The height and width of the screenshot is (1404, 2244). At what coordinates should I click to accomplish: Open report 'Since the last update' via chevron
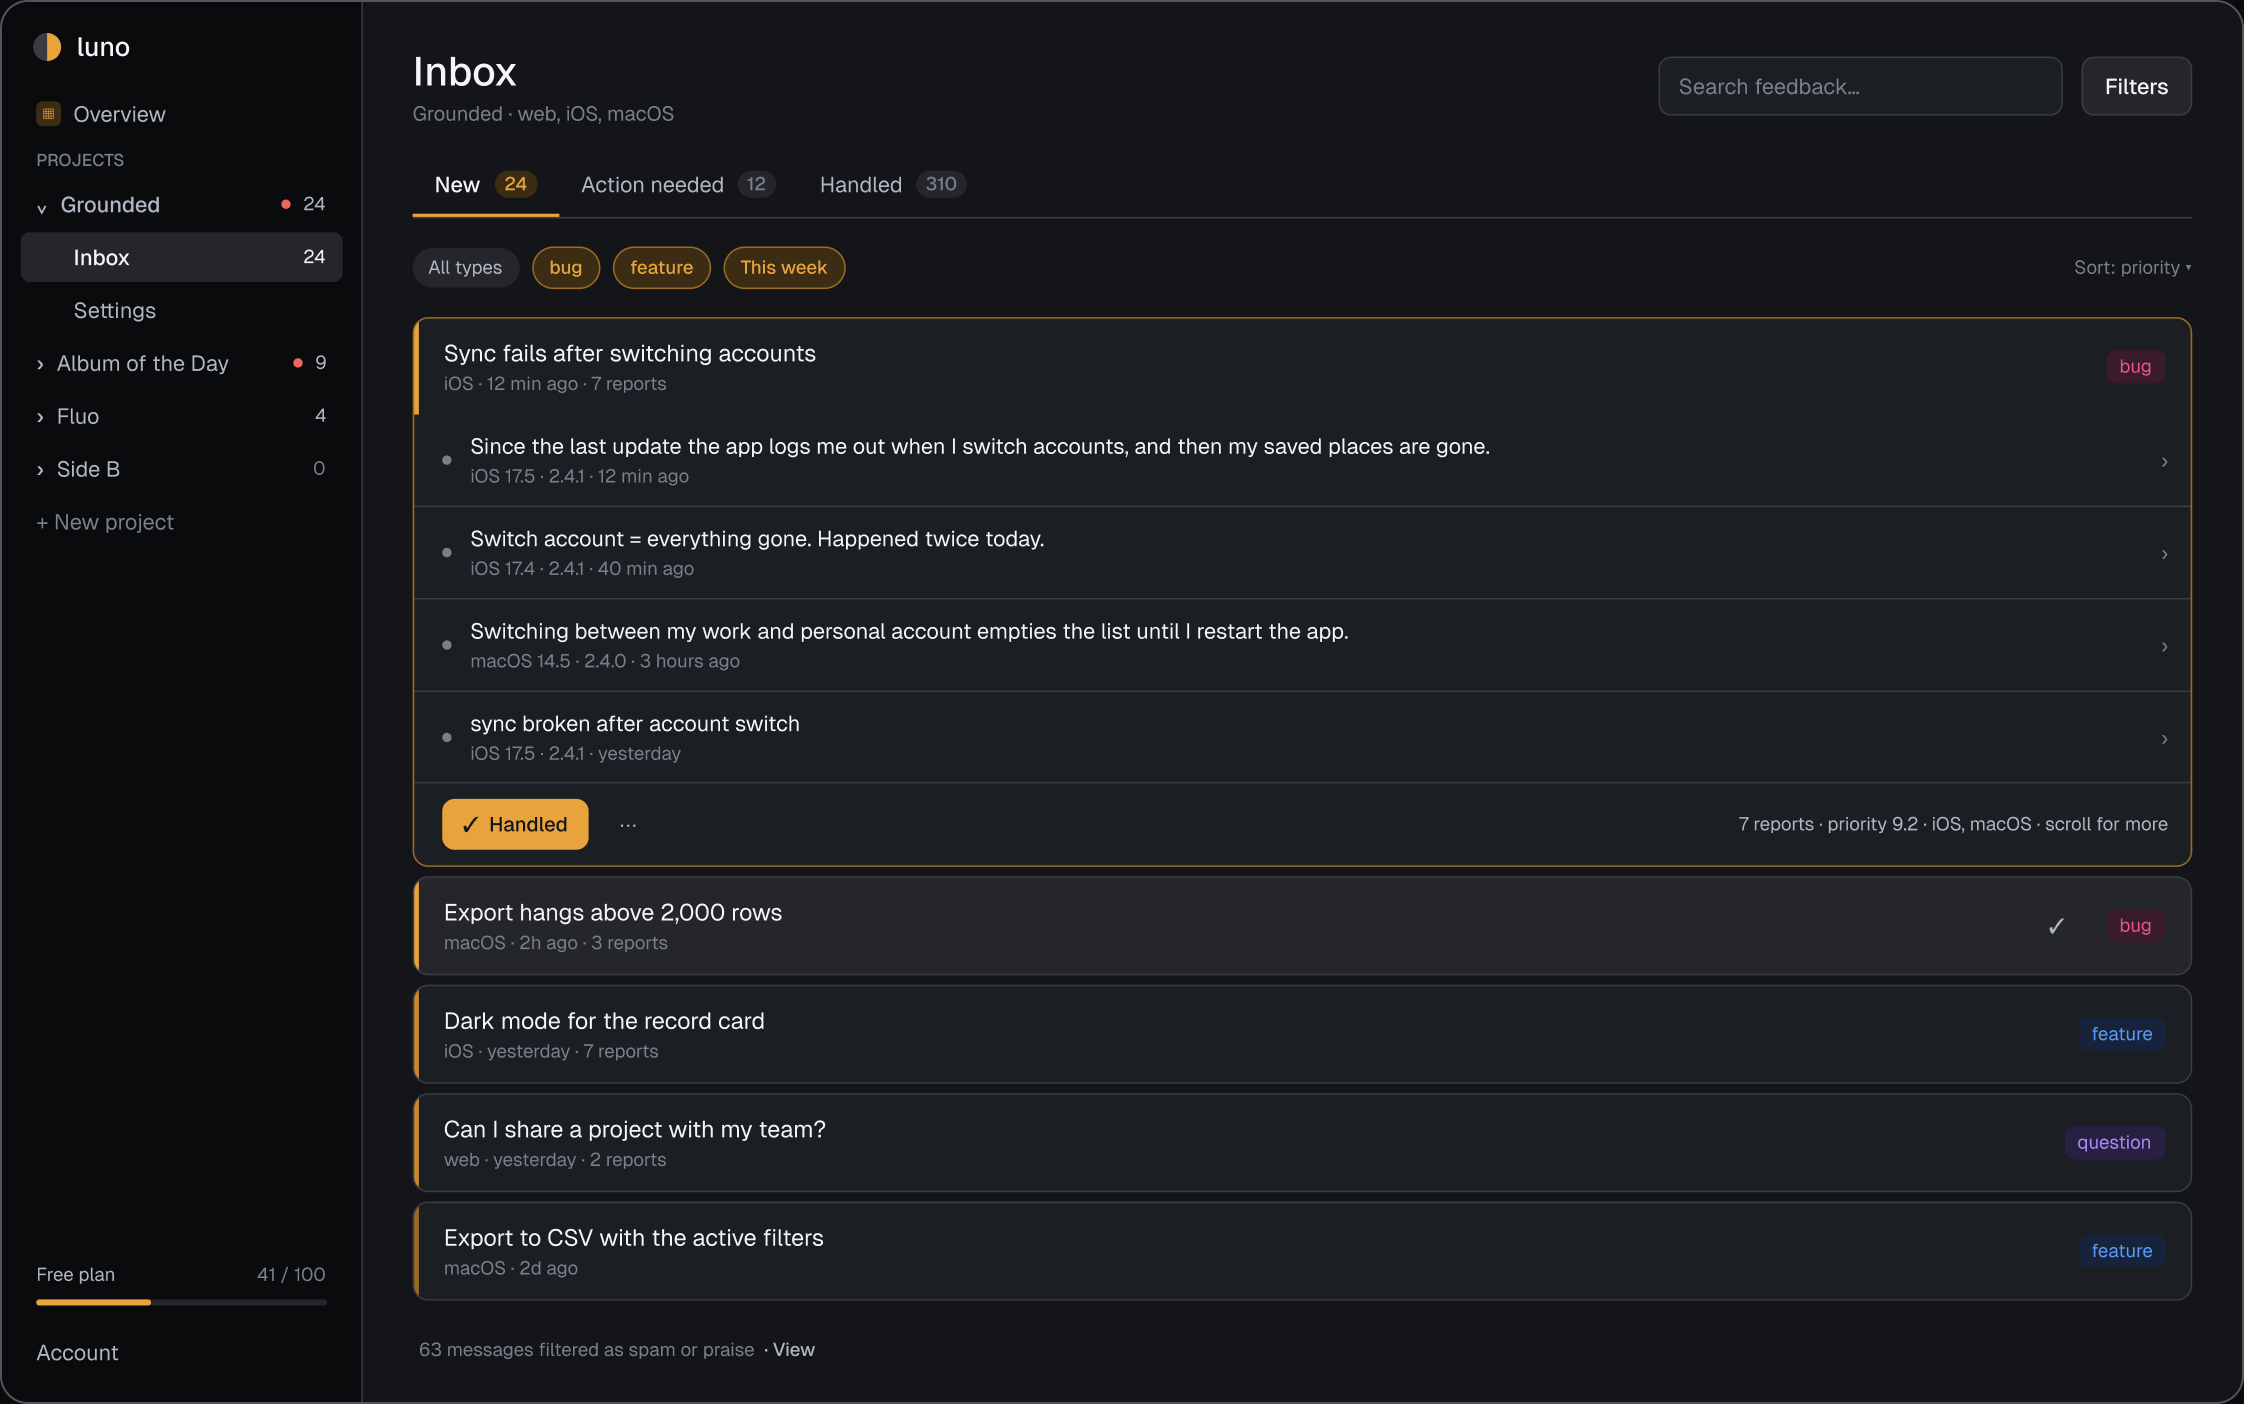pyautogui.click(x=2164, y=462)
